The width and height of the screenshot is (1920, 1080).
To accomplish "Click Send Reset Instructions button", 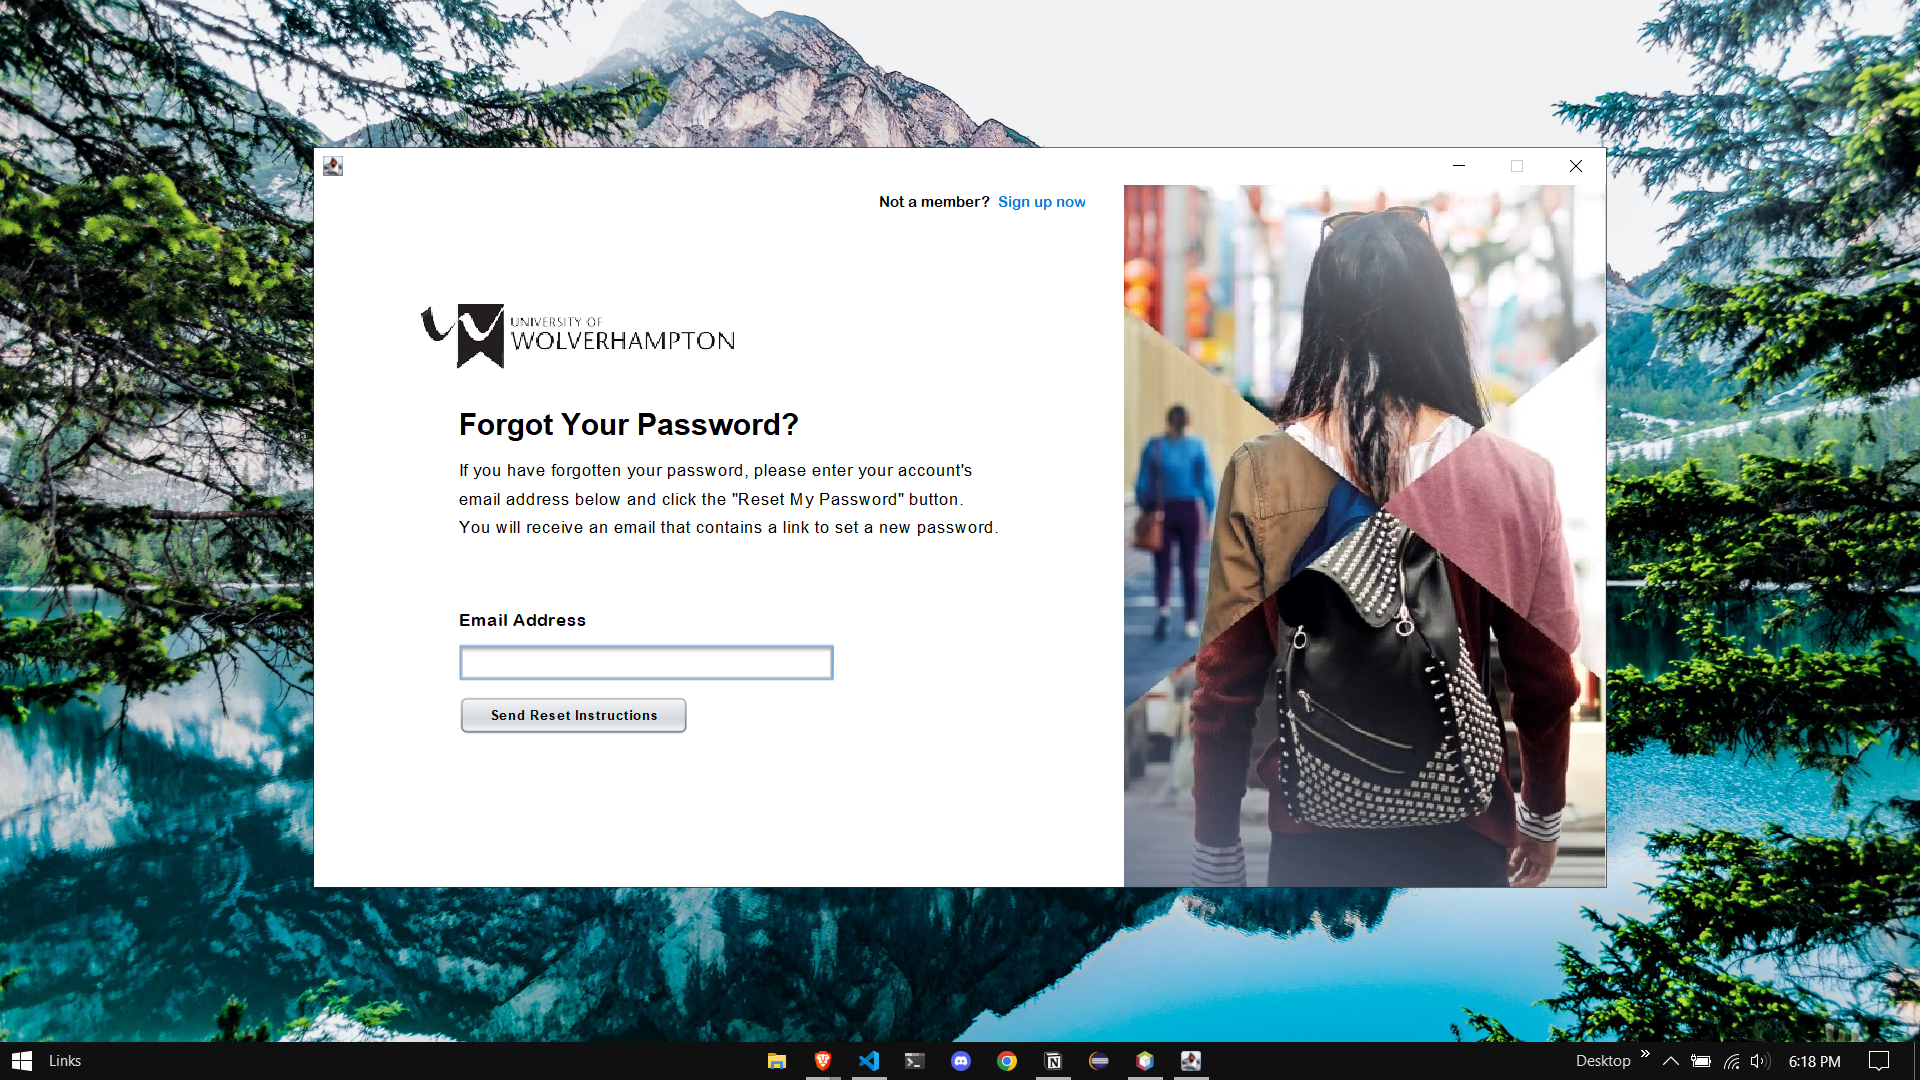I will point(574,715).
